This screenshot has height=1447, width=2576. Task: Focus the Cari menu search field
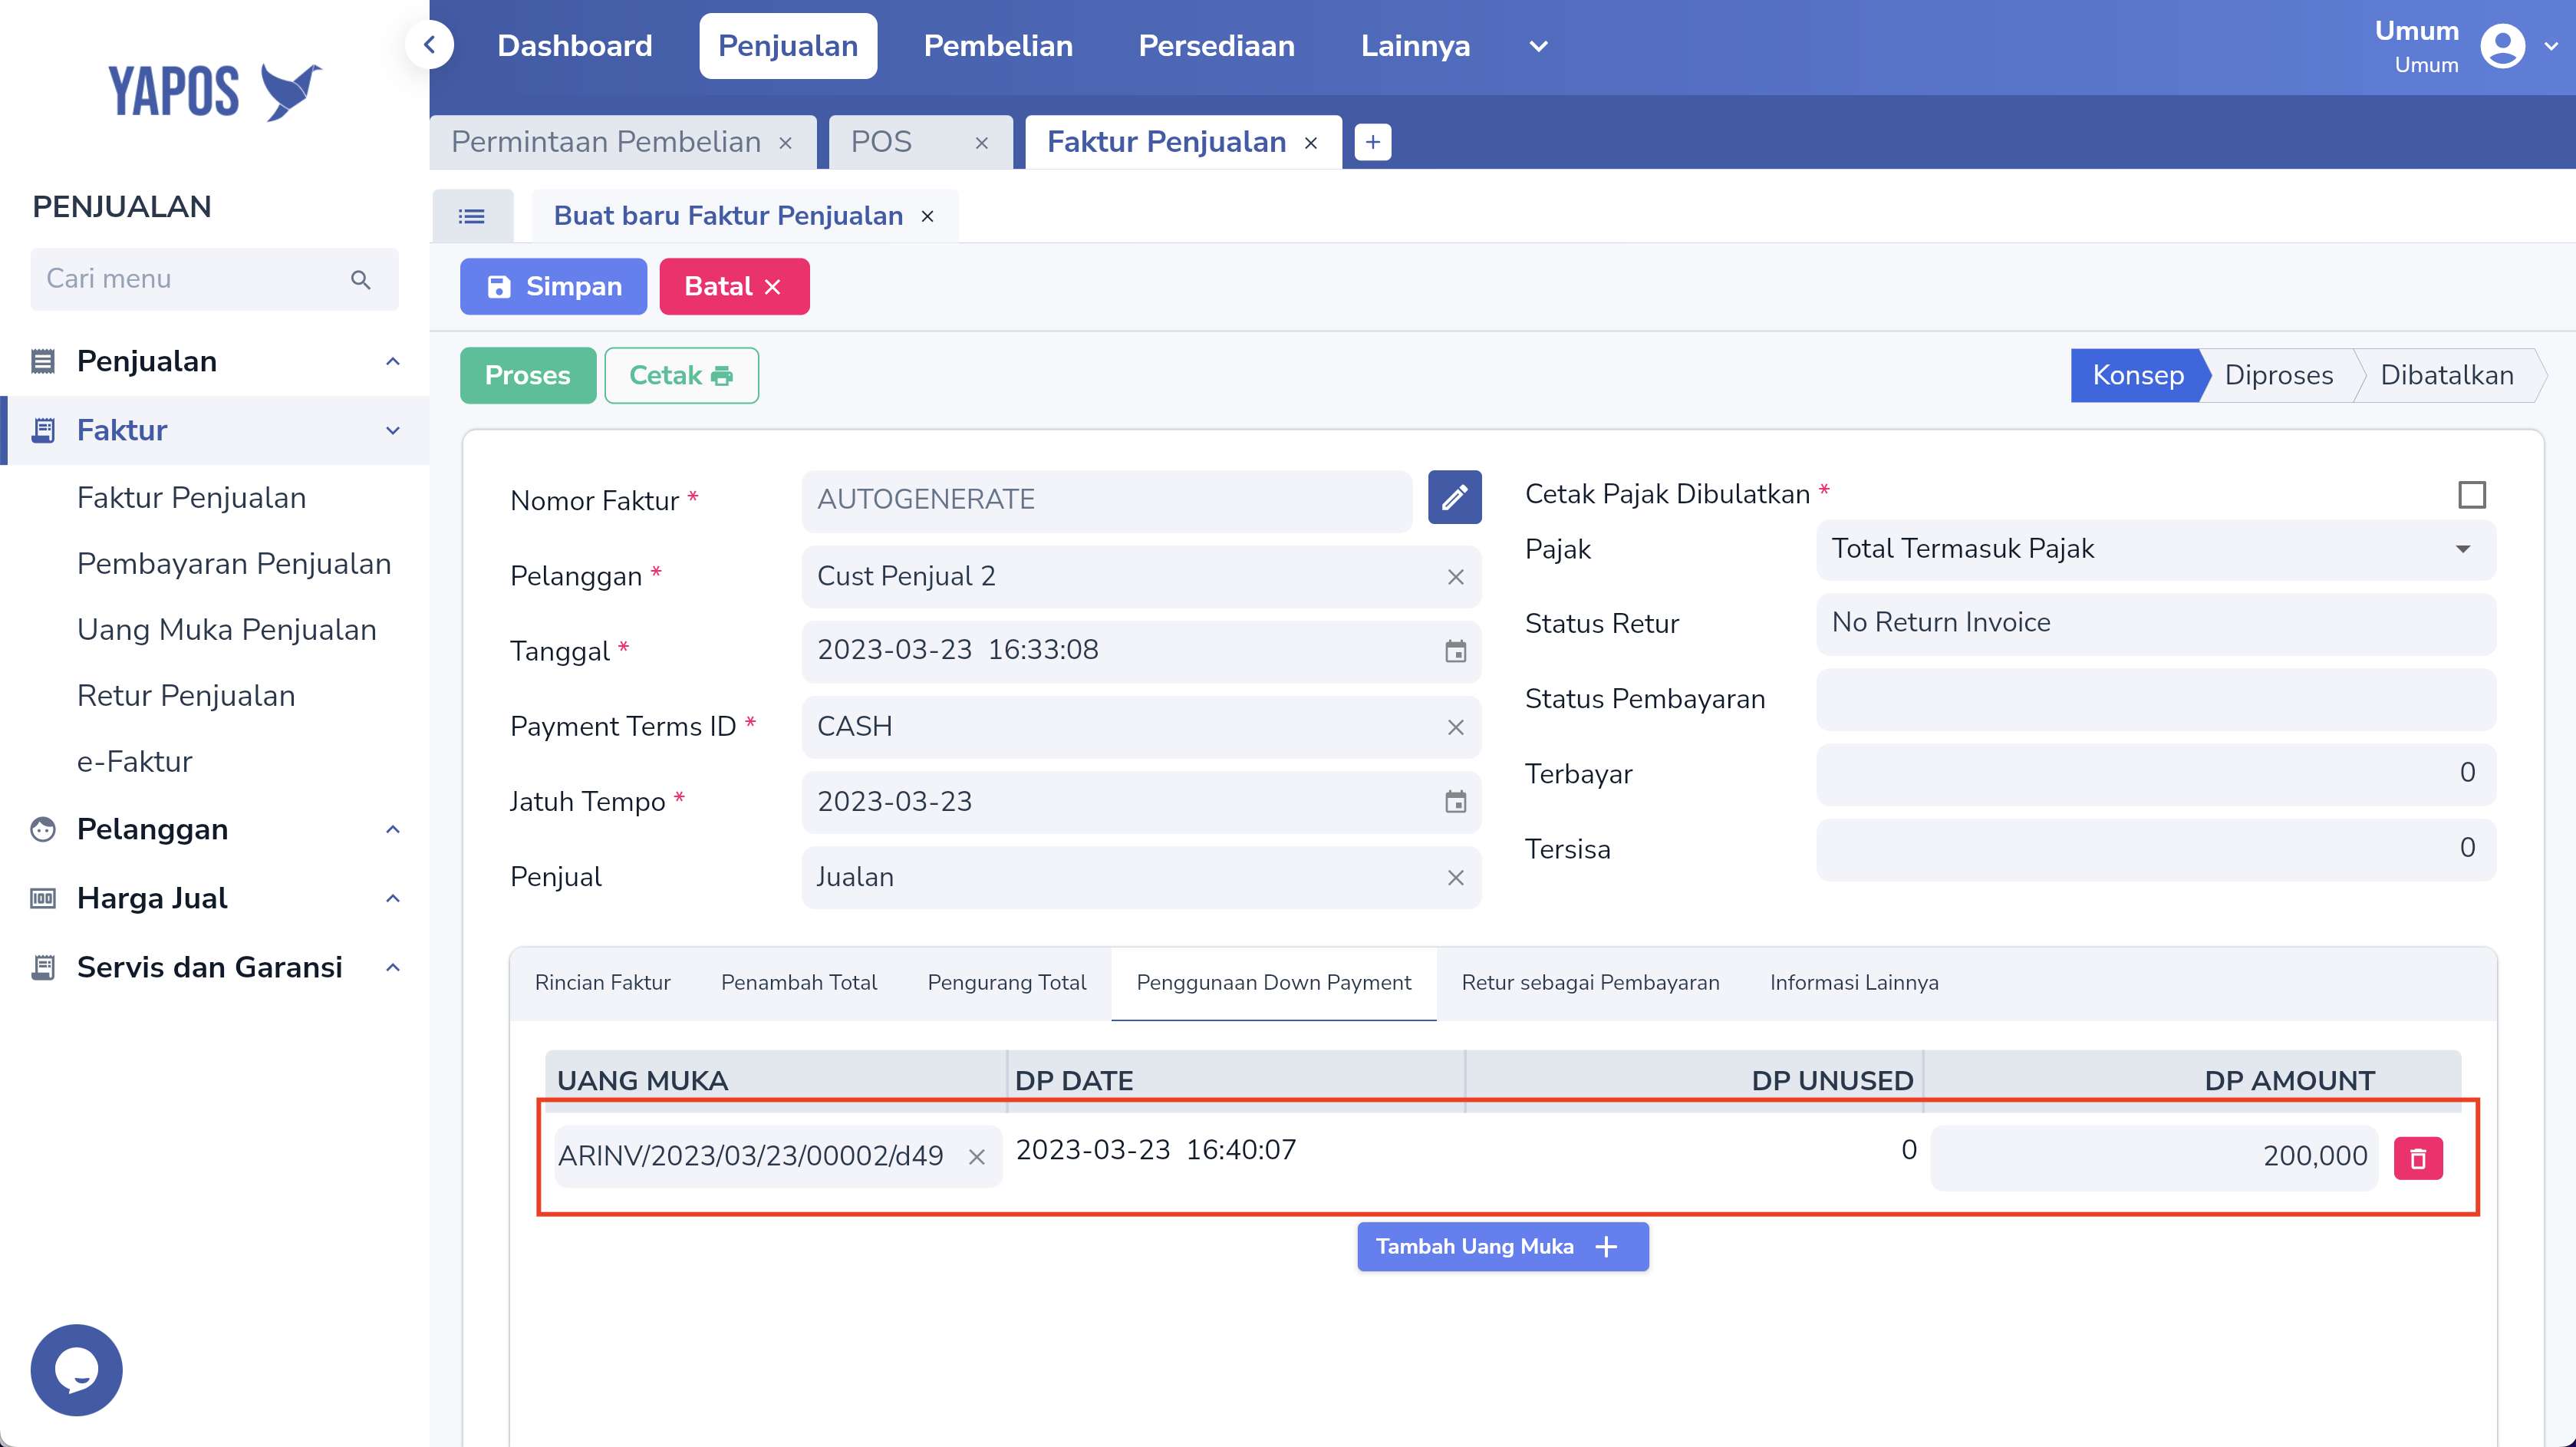click(x=214, y=279)
